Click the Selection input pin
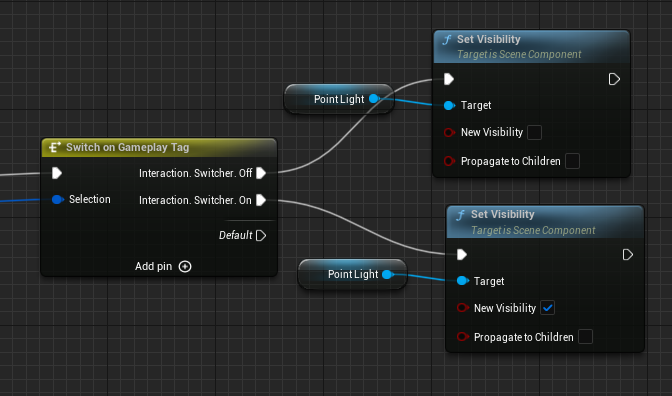 tap(57, 199)
